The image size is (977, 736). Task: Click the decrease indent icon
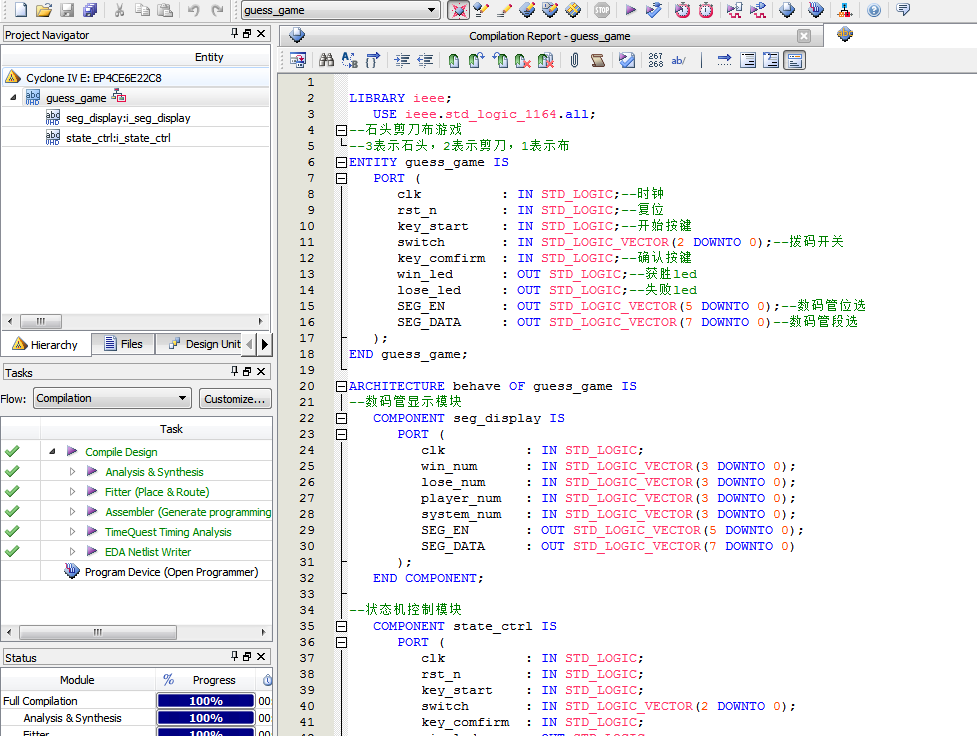425,60
